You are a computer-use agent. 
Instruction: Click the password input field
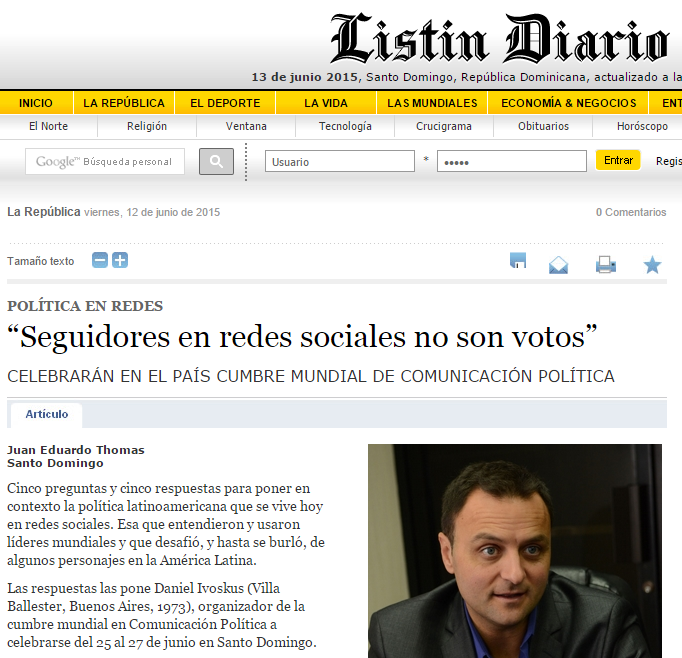click(x=512, y=161)
